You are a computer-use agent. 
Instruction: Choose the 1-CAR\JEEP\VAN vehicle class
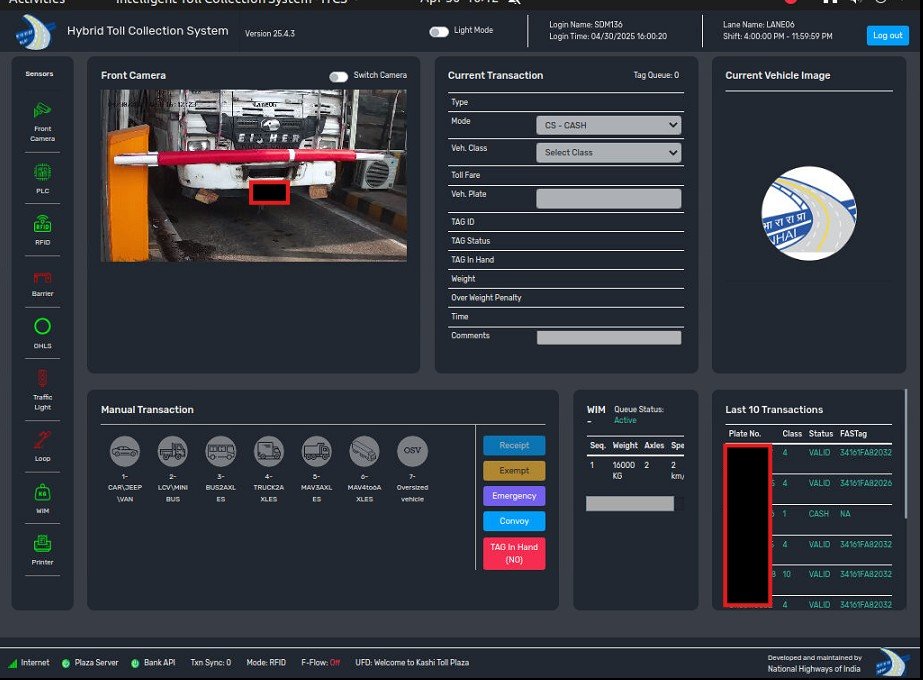pos(125,452)
